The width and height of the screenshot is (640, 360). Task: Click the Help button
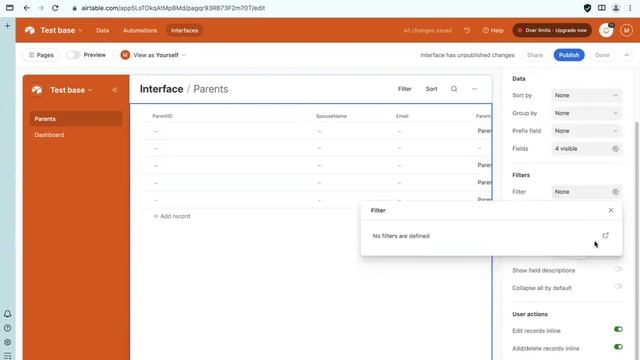(493, 30)
